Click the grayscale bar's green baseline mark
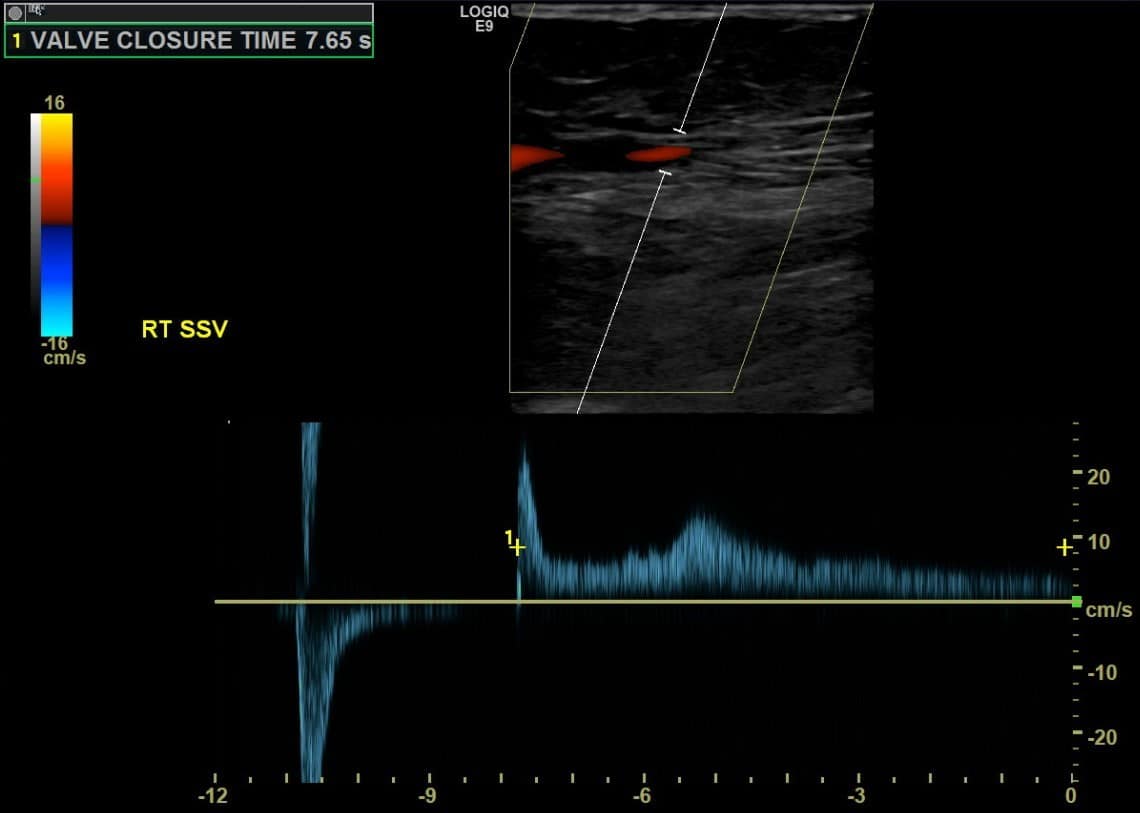 tap(36, 180)
